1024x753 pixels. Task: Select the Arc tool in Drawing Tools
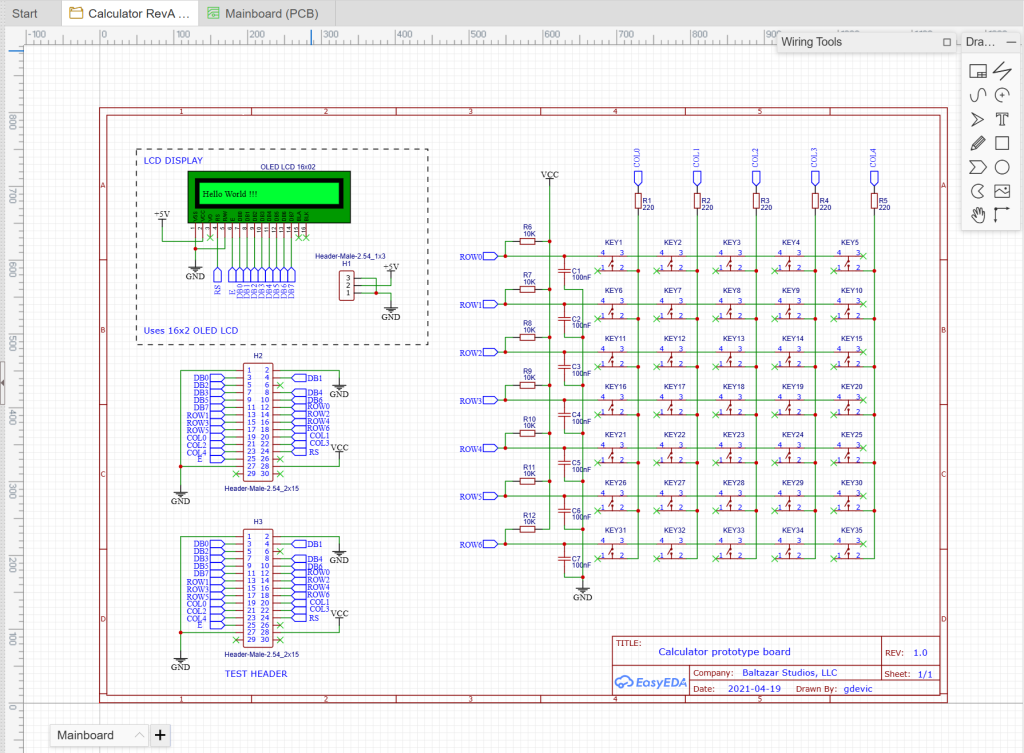coord(1002,95)
